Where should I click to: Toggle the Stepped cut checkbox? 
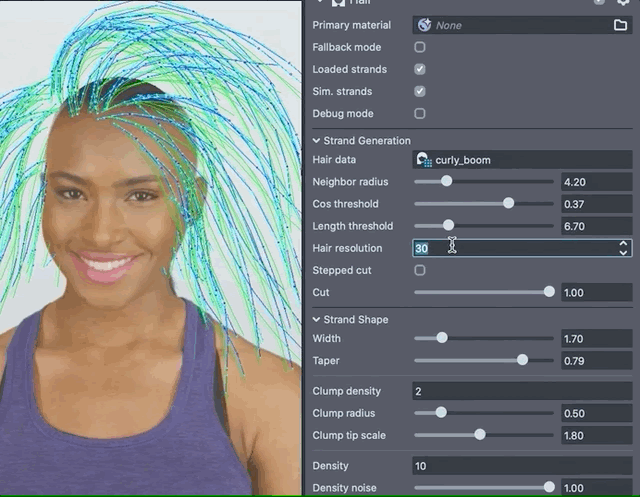point(420,270)
